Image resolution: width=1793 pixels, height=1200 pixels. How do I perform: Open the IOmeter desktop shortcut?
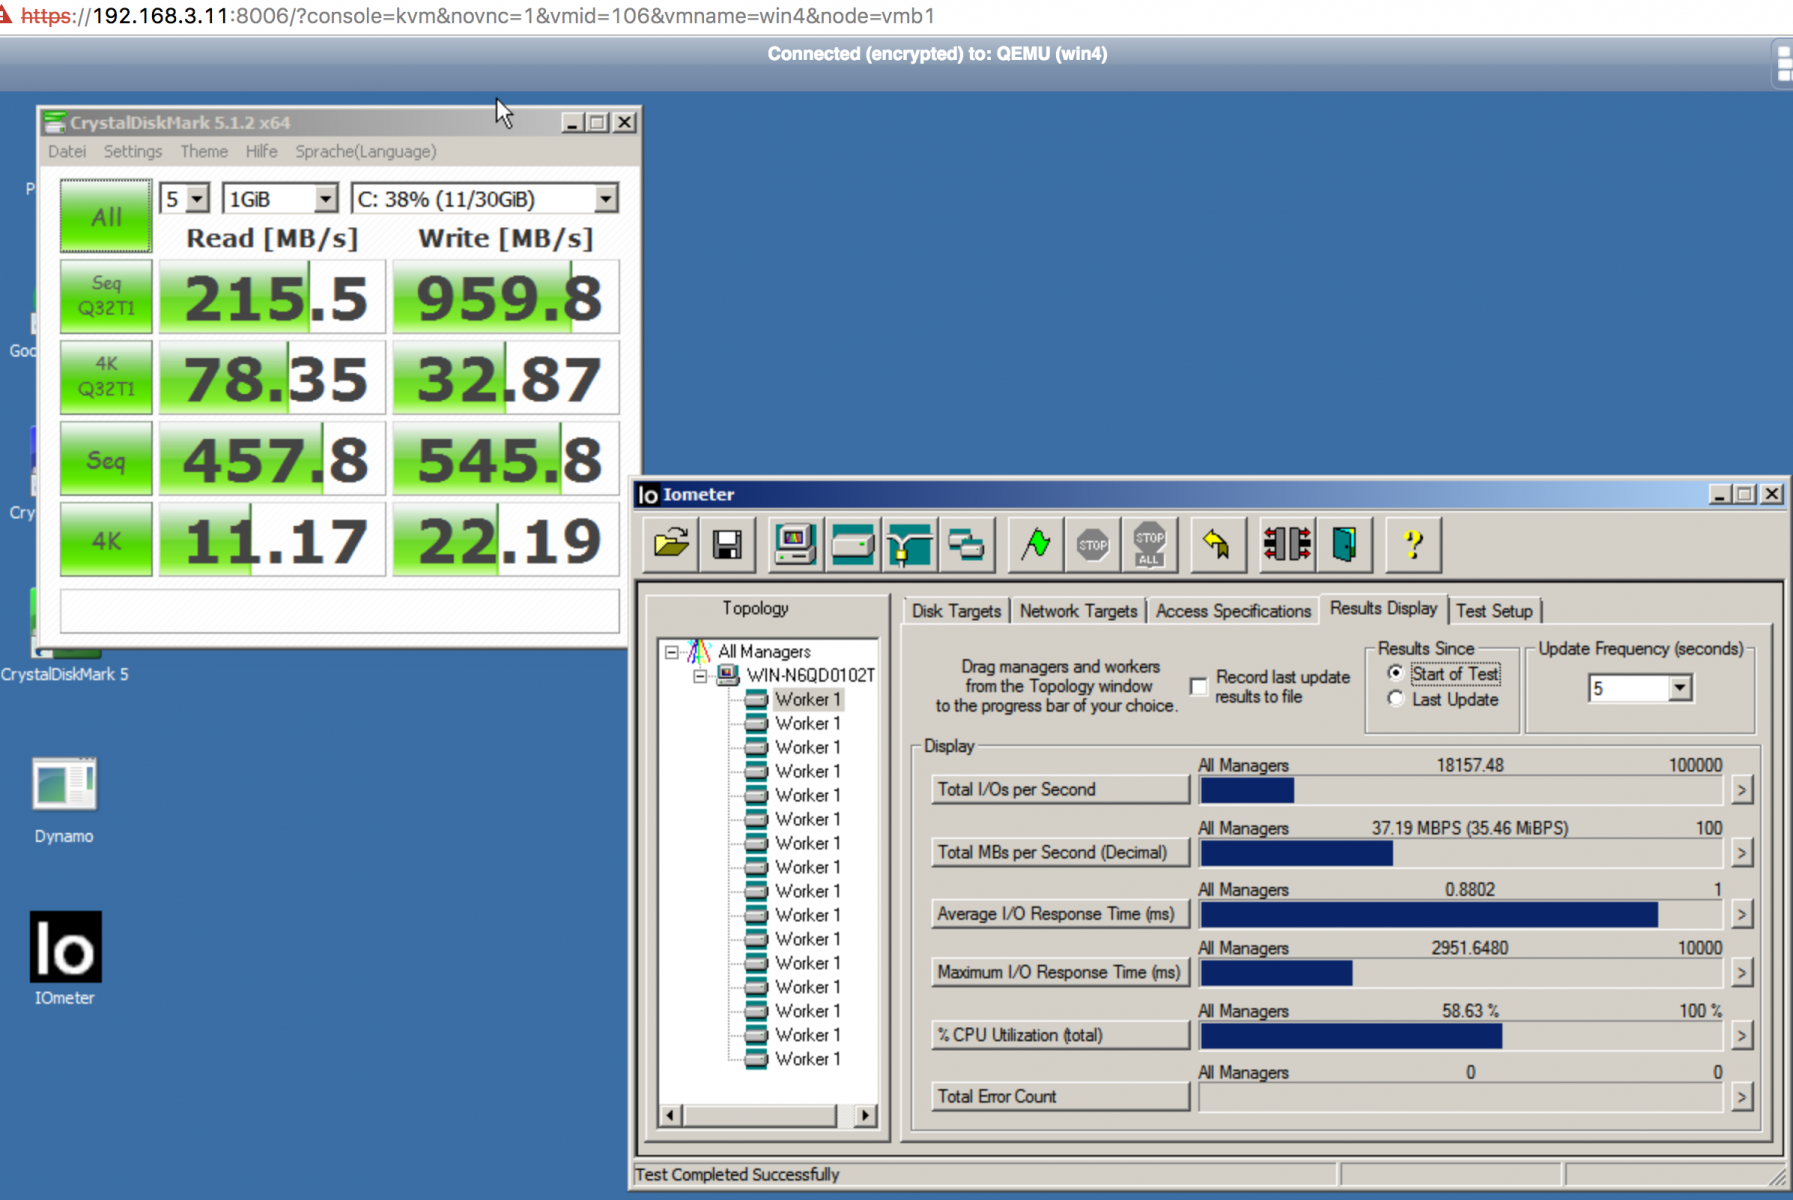(x=65, y=948)
